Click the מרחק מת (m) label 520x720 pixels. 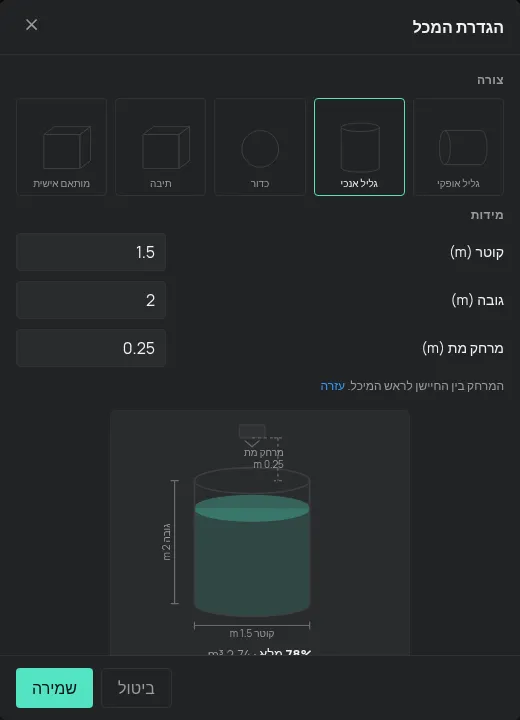(463, 349)
